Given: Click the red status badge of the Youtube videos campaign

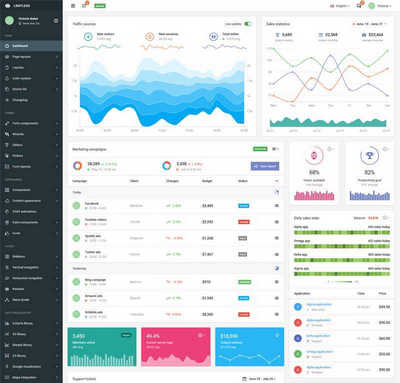Looking at the screenshot, I should click(x=244, y=222).
